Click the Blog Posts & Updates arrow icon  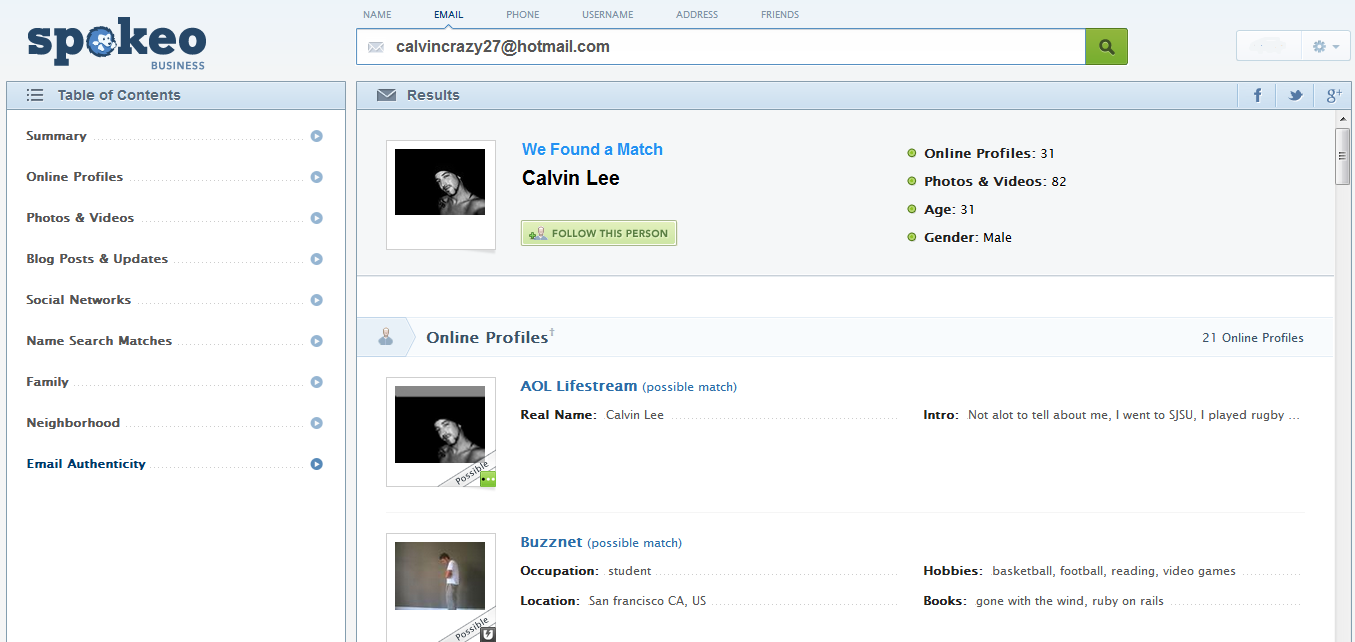pos(316,259)
